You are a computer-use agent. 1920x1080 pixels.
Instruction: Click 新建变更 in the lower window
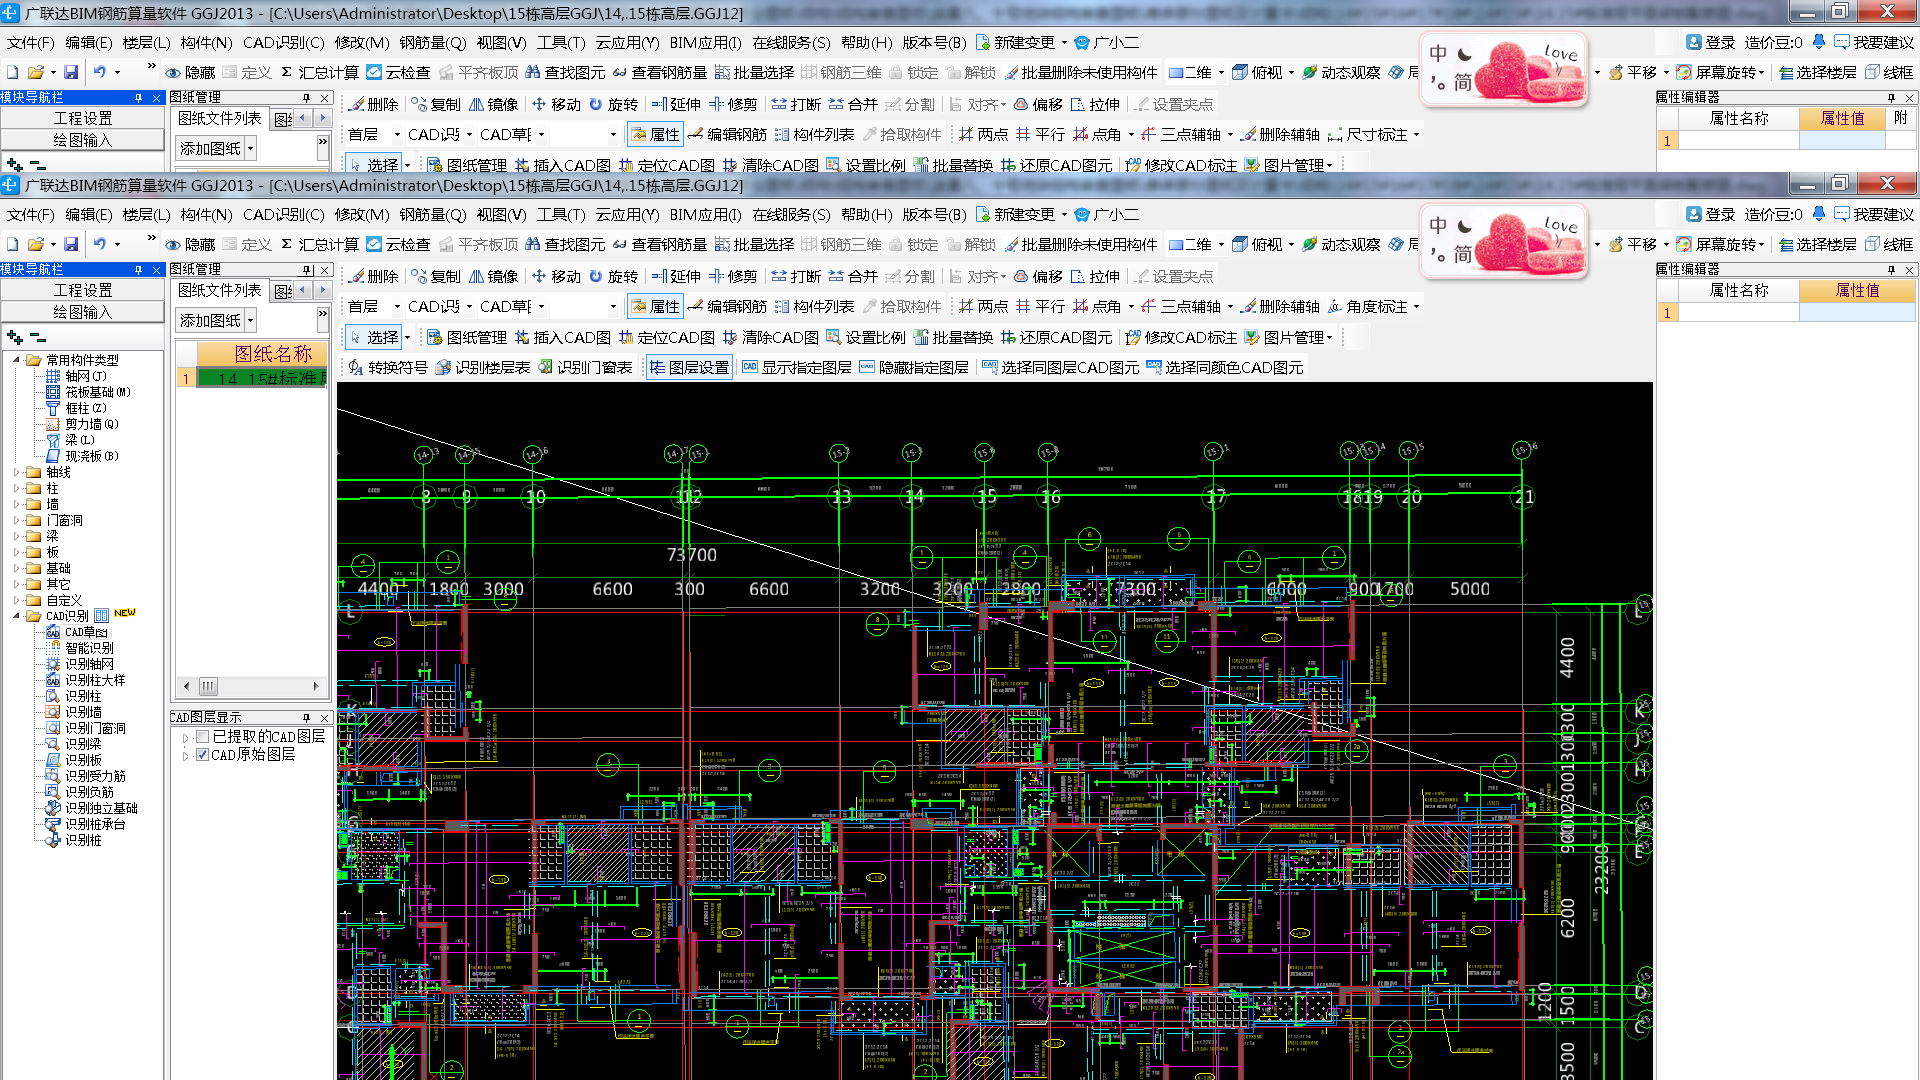(x=1015, y=214)
